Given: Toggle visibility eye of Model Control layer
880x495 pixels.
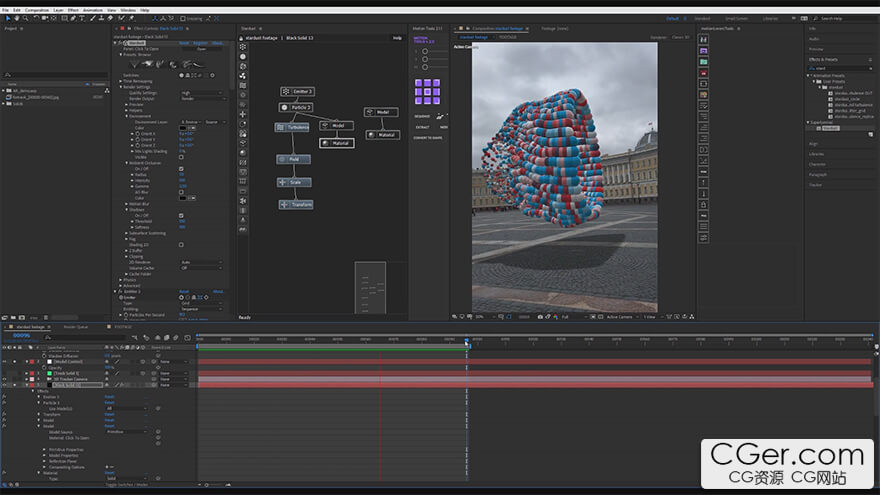Looking at the screenshot, I should 4,362.
